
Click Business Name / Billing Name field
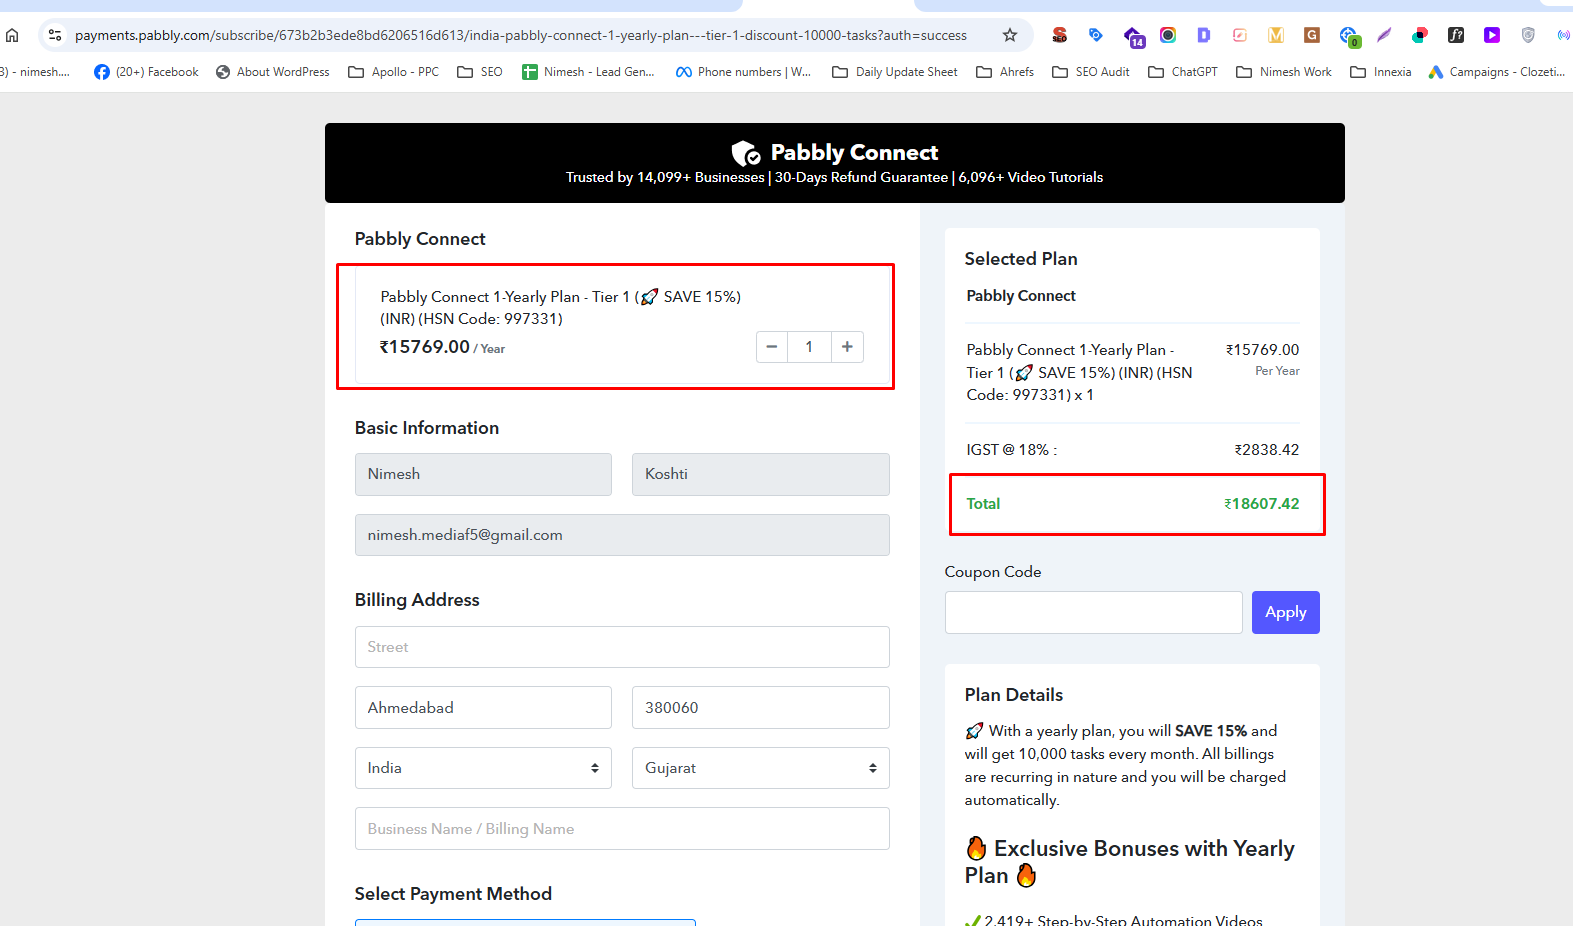pos(622,829)
